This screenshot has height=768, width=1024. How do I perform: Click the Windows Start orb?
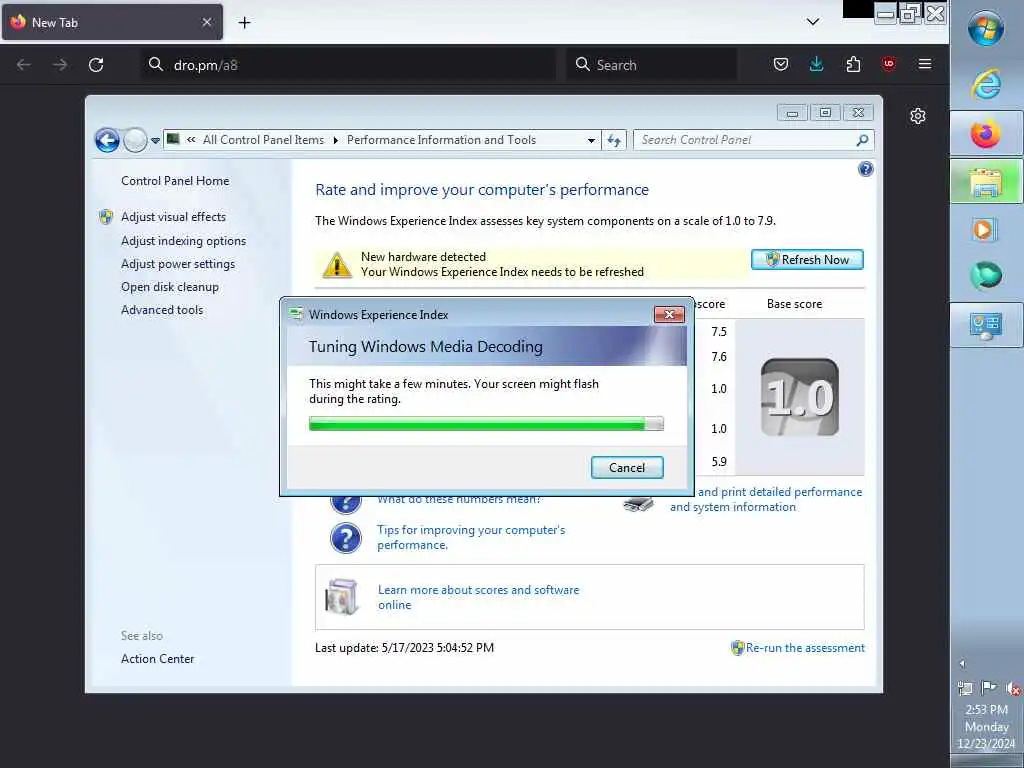(x=985, y=29)
